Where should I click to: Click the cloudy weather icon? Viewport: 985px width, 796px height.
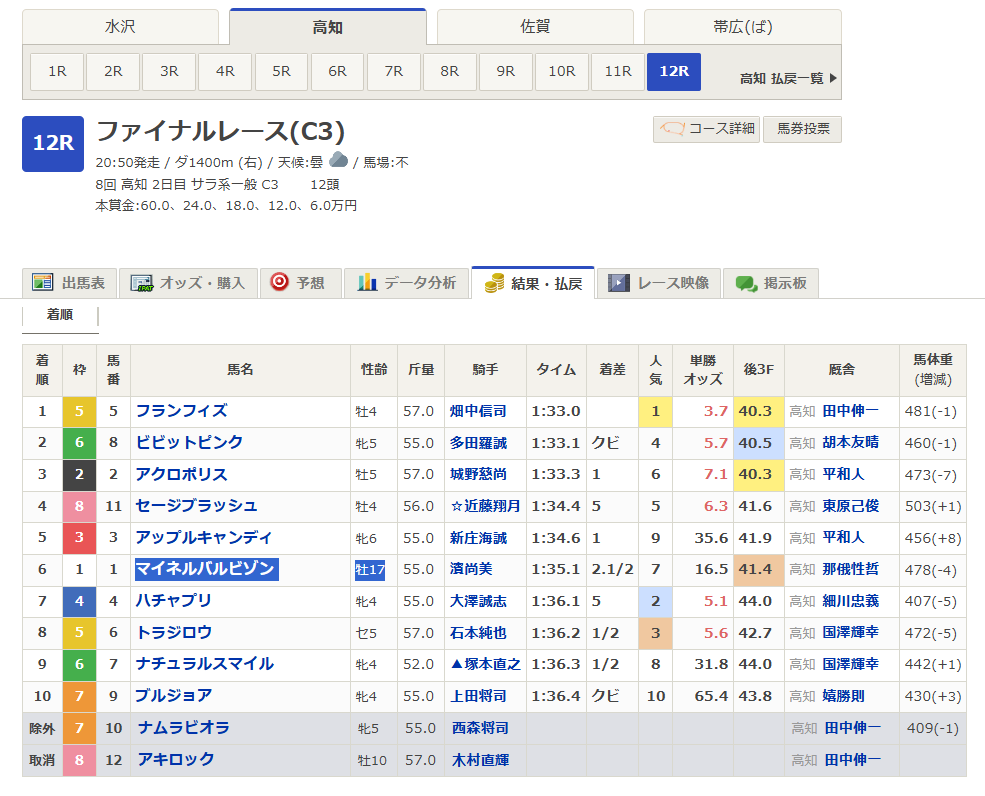[339, 160]
